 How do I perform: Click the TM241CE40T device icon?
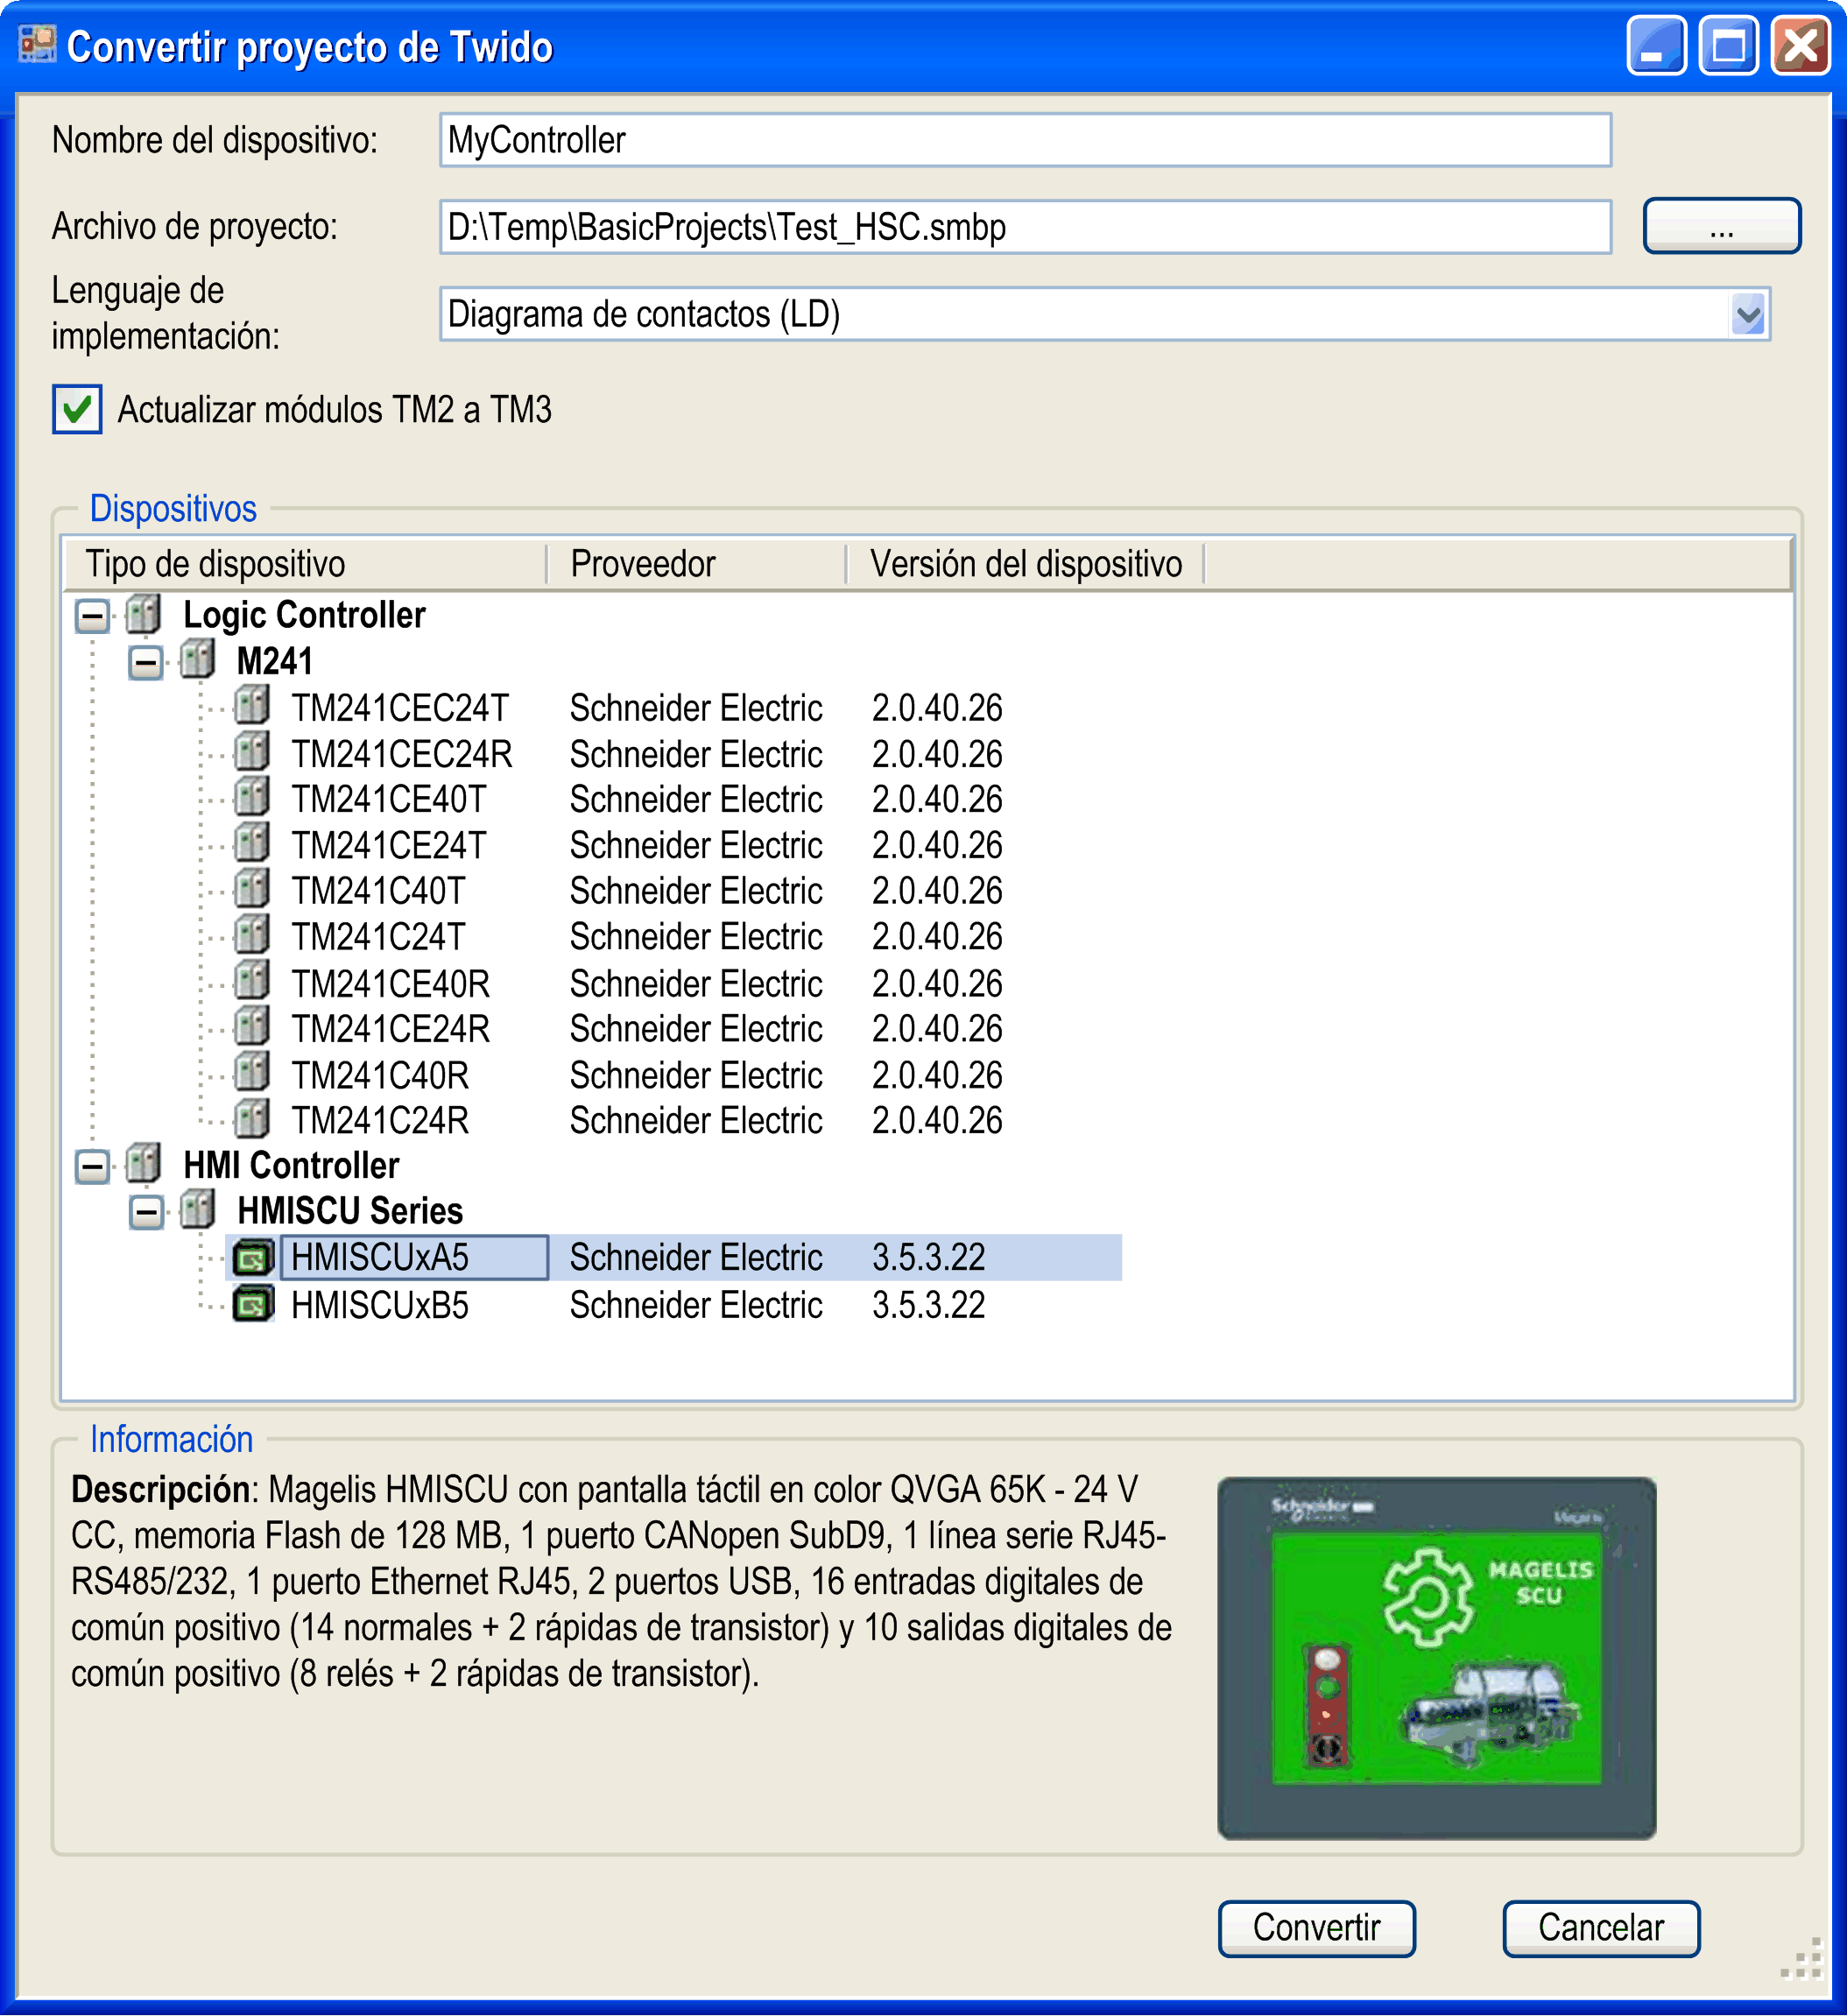pyautogui.click(x=252, y=799)
